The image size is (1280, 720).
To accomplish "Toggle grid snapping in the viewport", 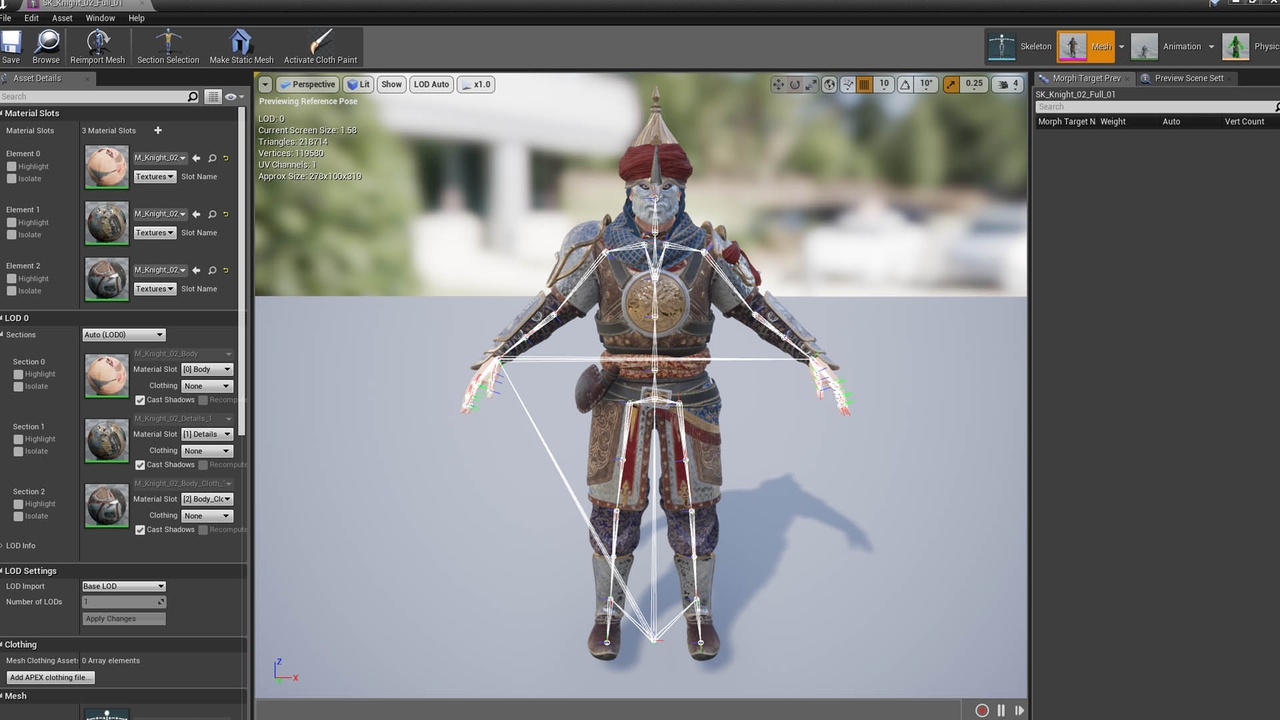I will (864, 85).
